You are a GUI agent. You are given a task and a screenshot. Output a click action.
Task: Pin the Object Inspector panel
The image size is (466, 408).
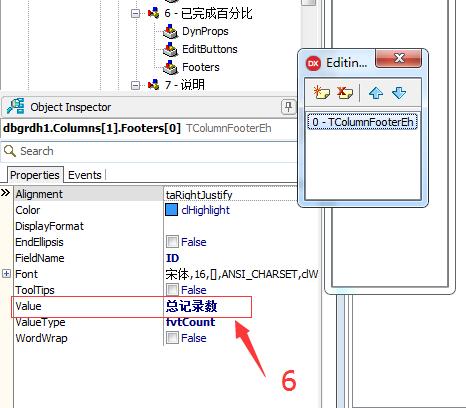coord(288,107)
